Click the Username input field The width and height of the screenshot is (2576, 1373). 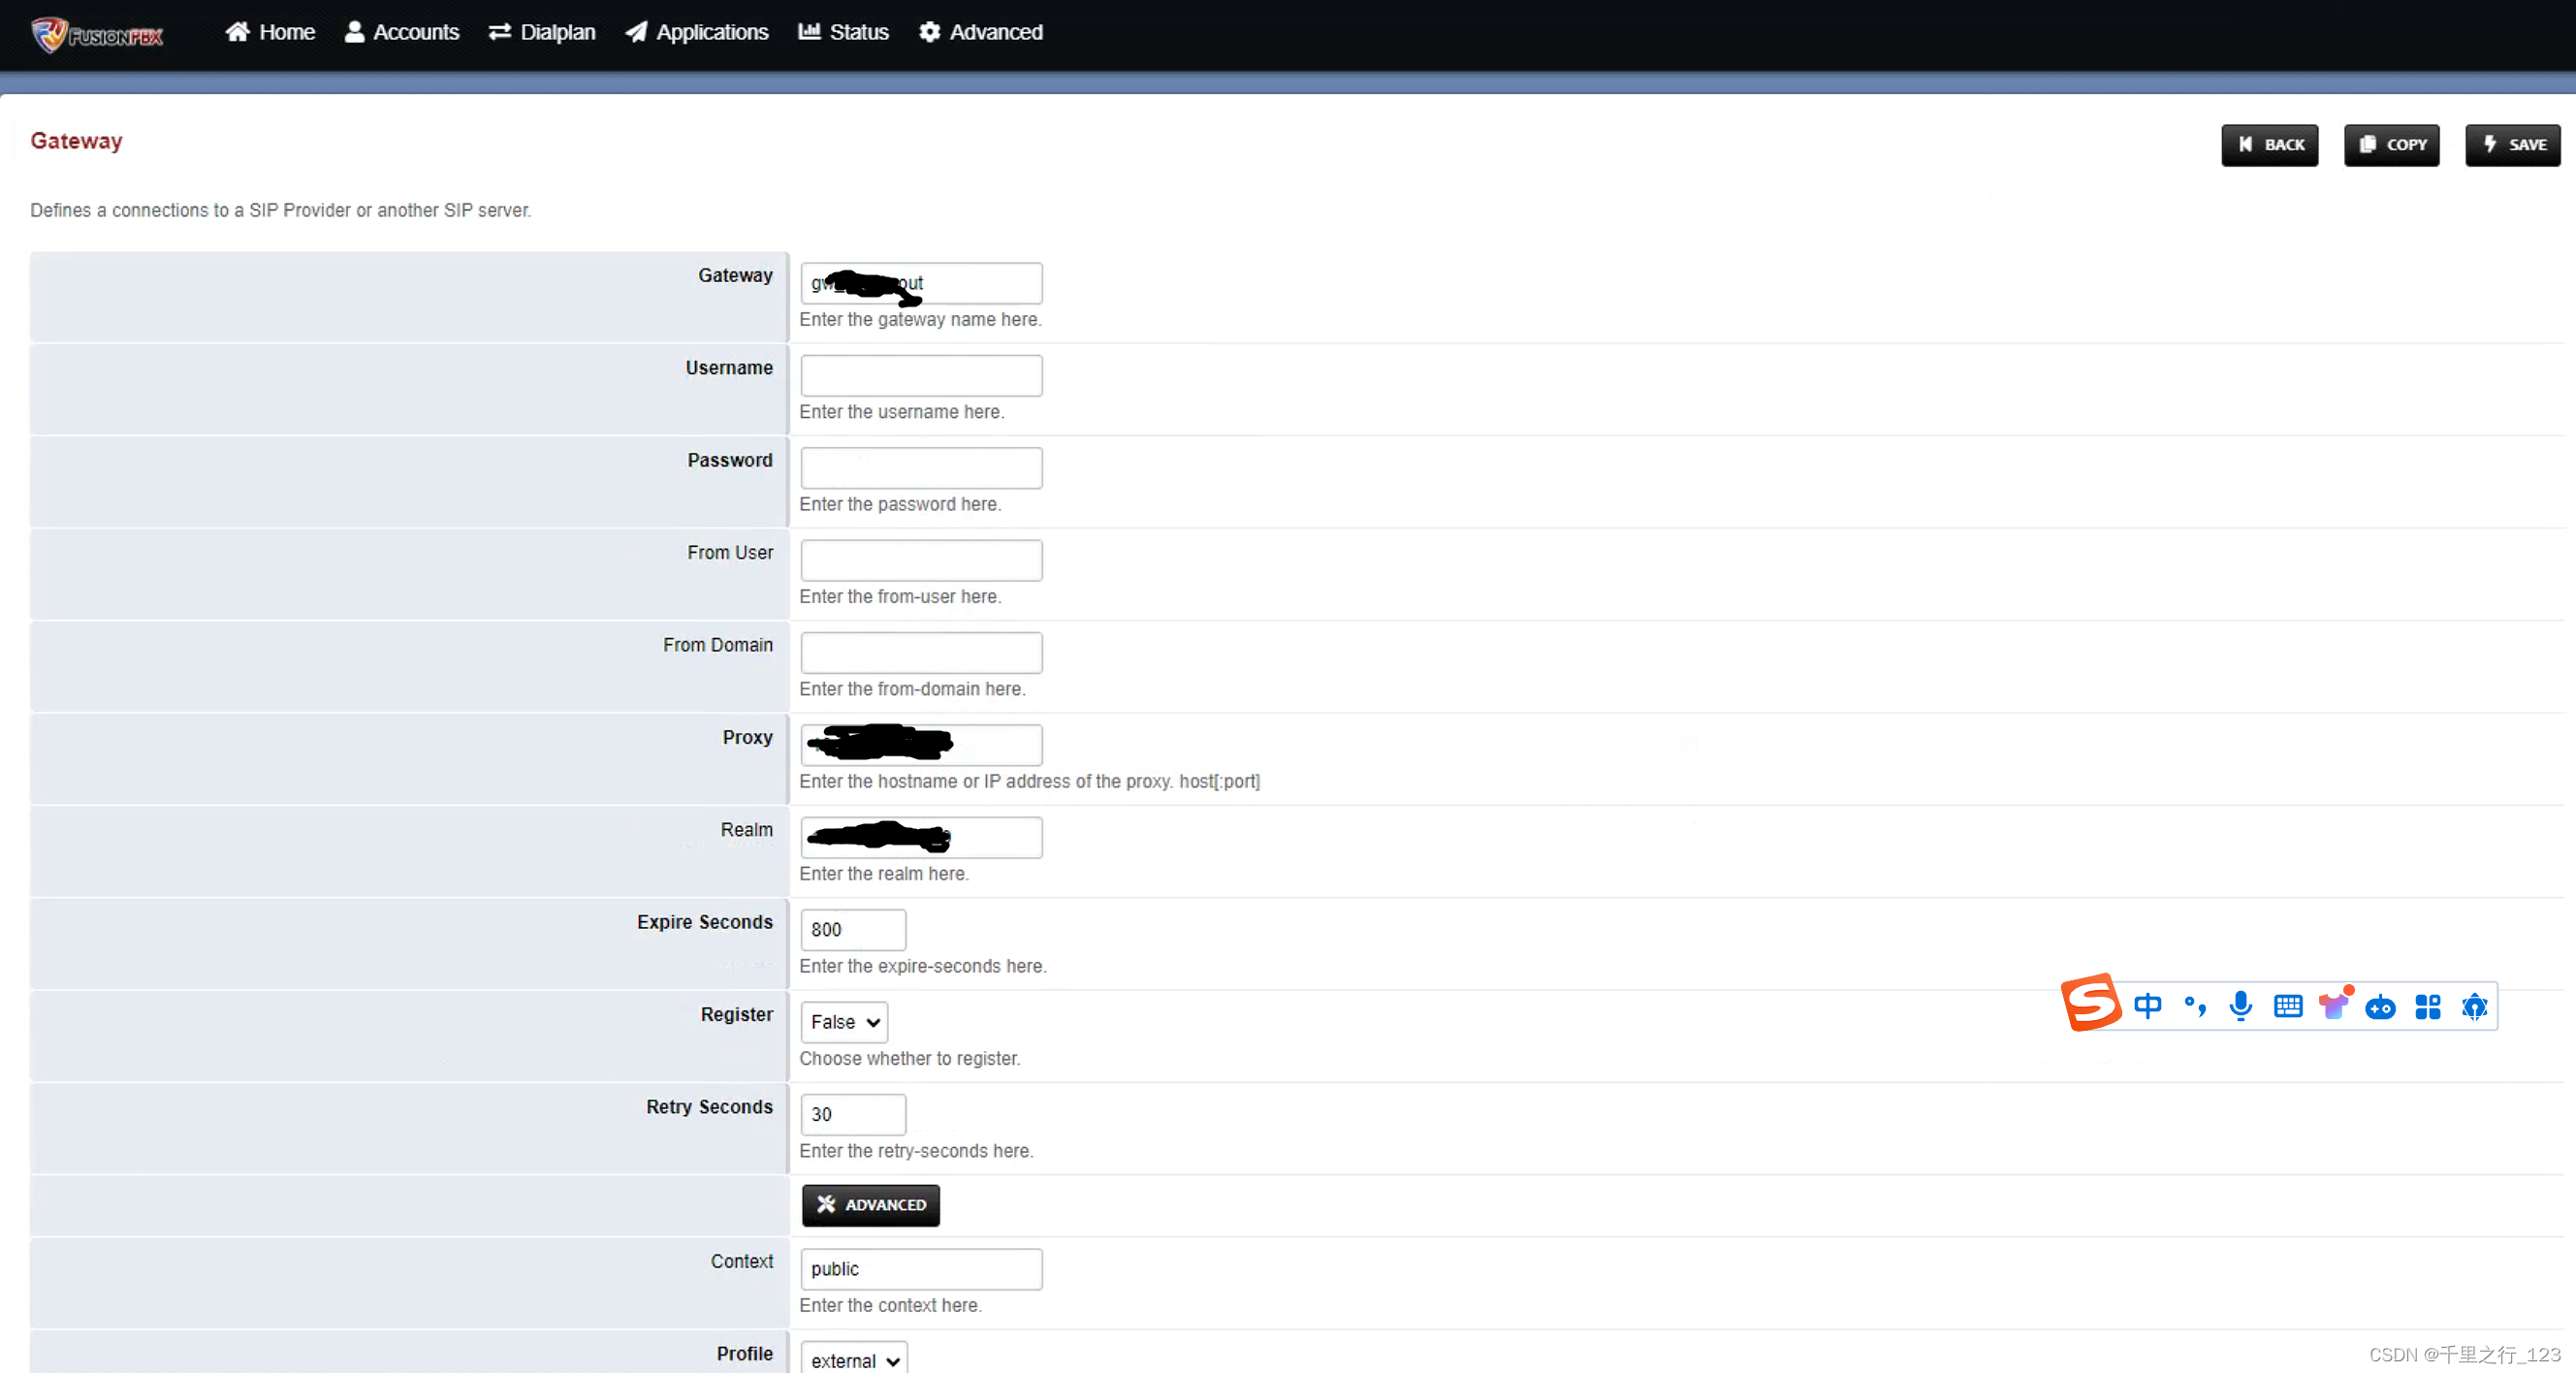[921, 376]
